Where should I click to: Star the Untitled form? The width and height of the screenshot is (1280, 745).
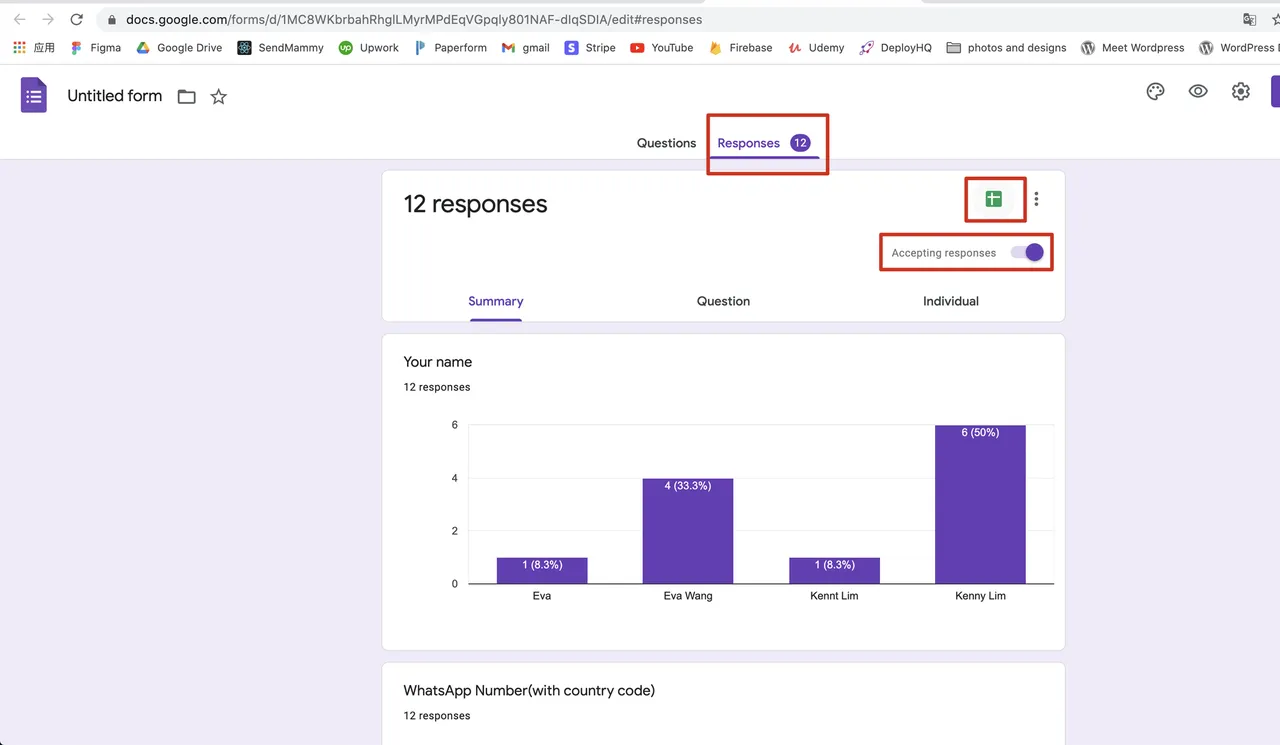click(x=219, y=97)
